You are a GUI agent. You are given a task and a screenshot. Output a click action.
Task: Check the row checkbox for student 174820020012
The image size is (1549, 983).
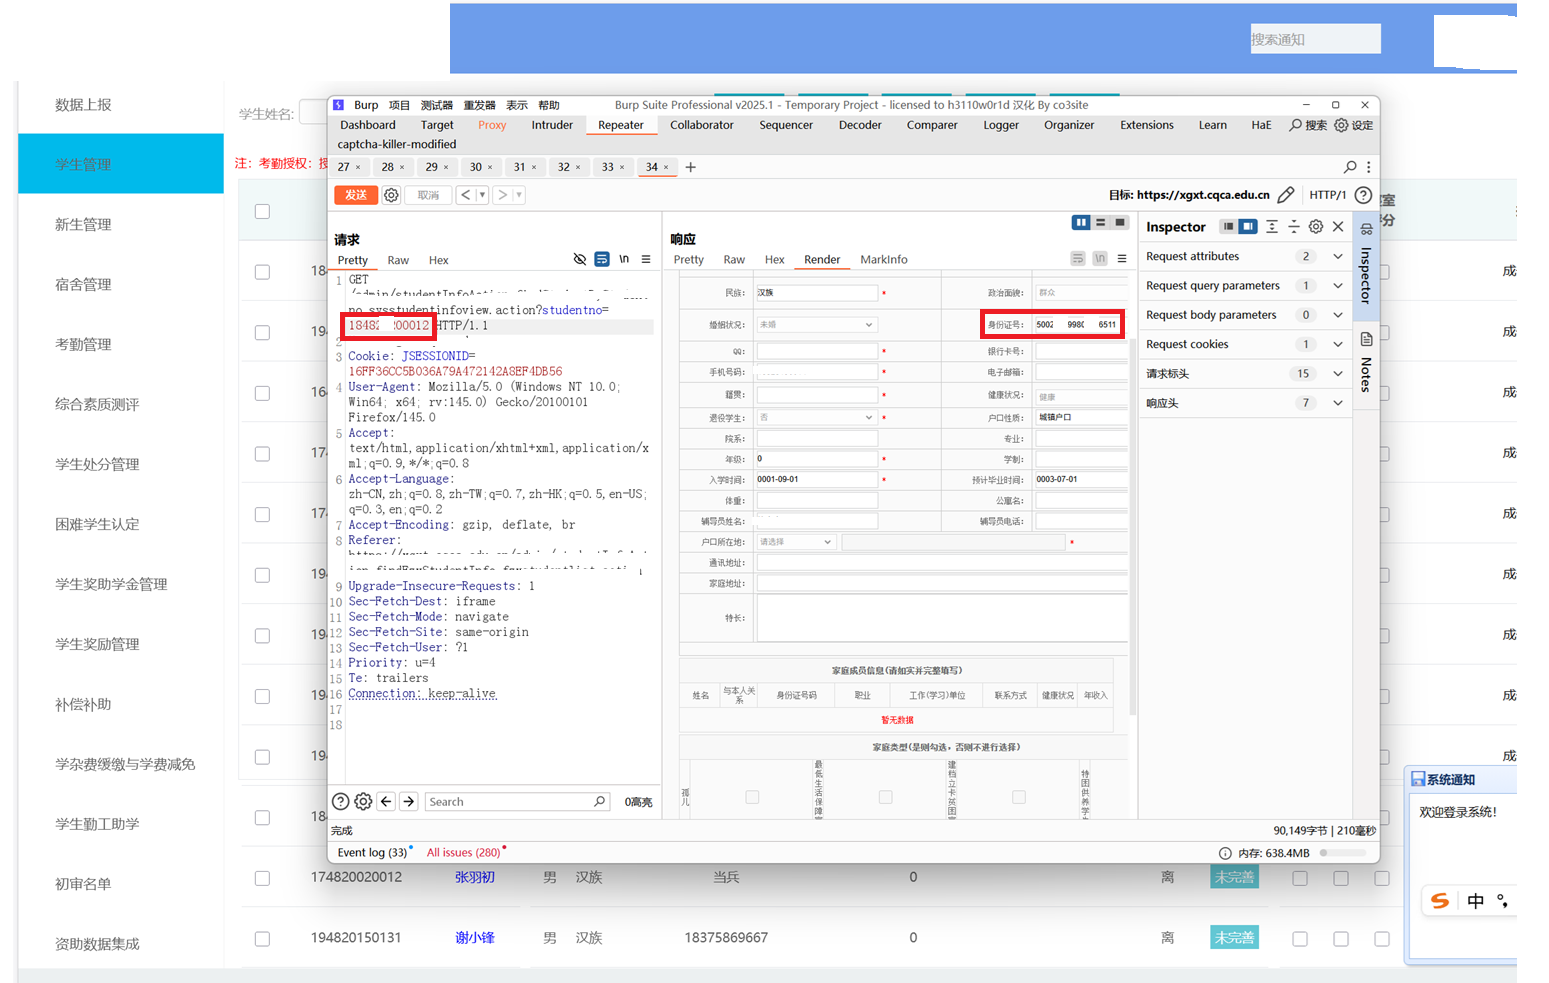pos(262,878)
